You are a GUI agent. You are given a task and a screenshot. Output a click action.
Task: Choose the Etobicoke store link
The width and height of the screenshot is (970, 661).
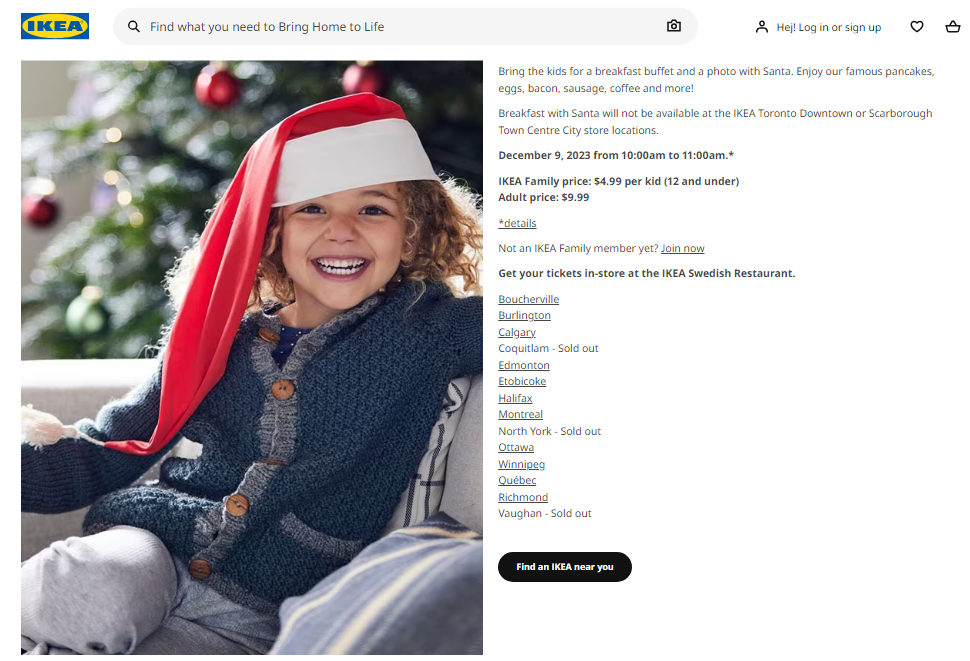pyautogui.click(x=522, y=382)
